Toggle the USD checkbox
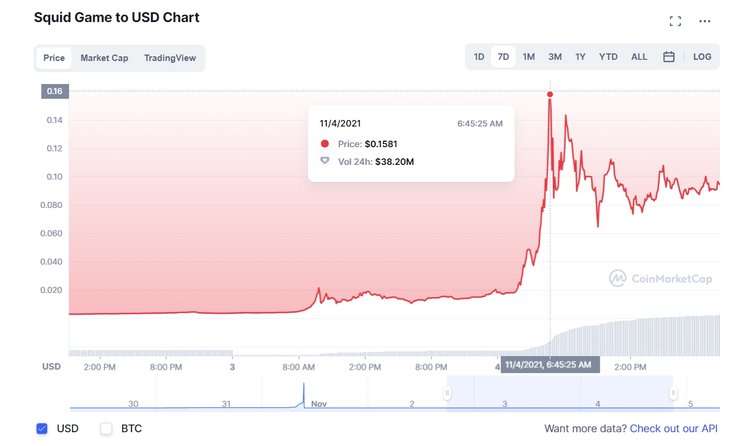Viewport: 740px width, 446px height. pyautogui.click(x=42, y=428)
